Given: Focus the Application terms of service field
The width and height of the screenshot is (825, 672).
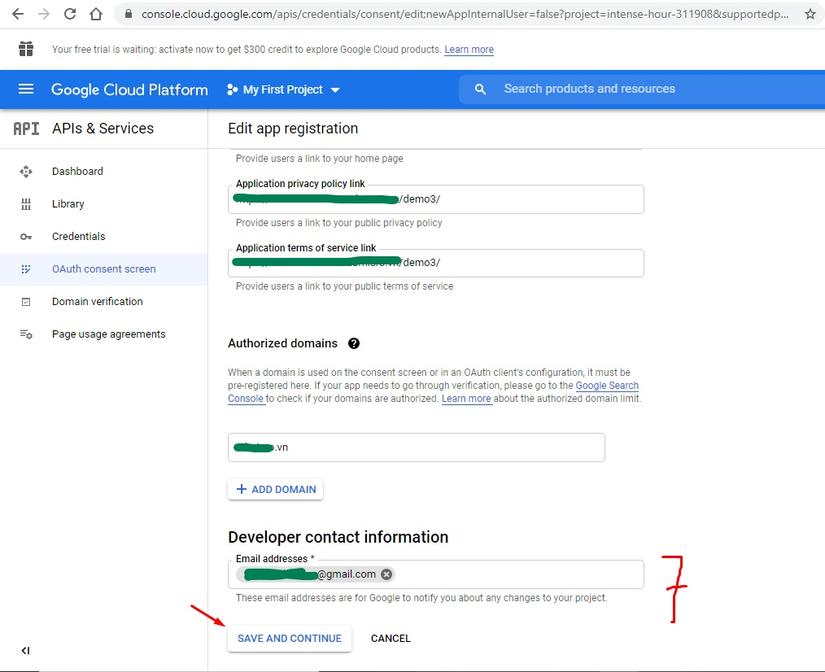Looking at the screenshot, I should [x=436, y=263].
